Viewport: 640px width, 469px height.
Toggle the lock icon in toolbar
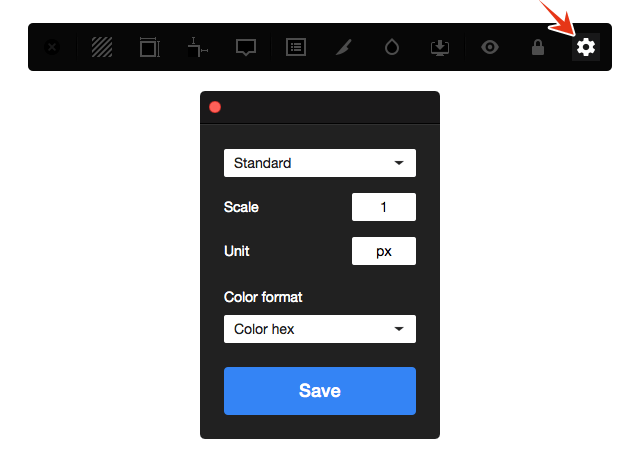point(538,47)
